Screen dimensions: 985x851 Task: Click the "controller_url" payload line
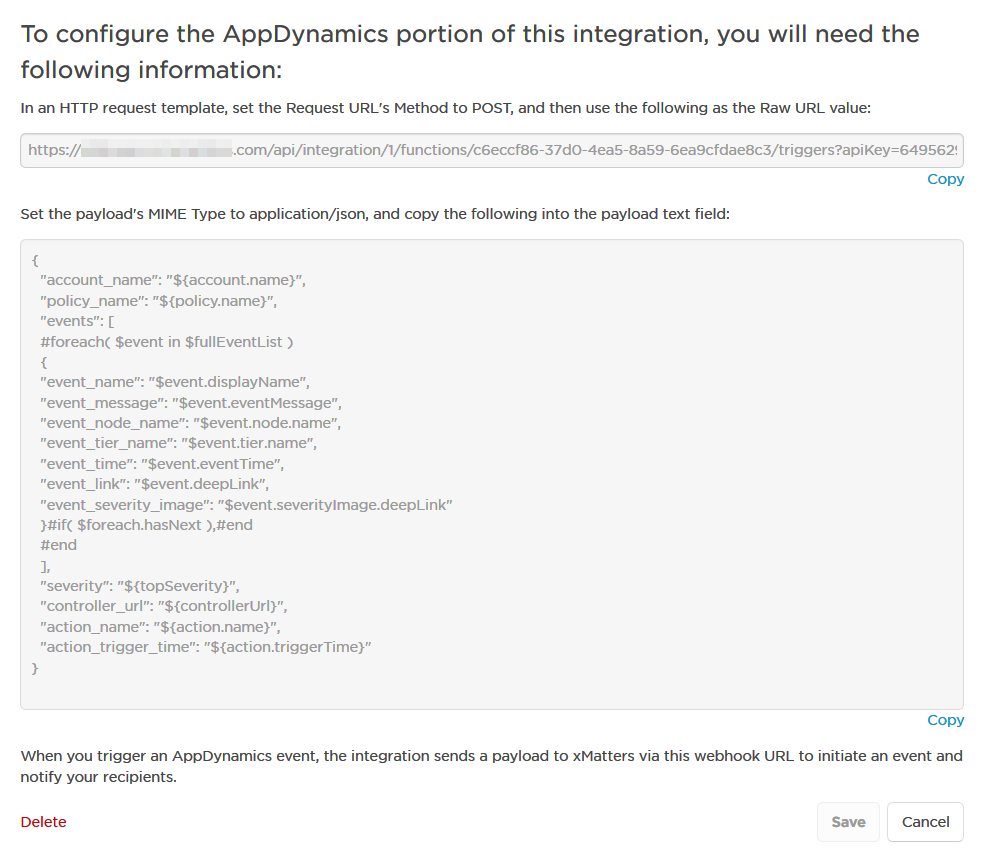tap(163, 606)
